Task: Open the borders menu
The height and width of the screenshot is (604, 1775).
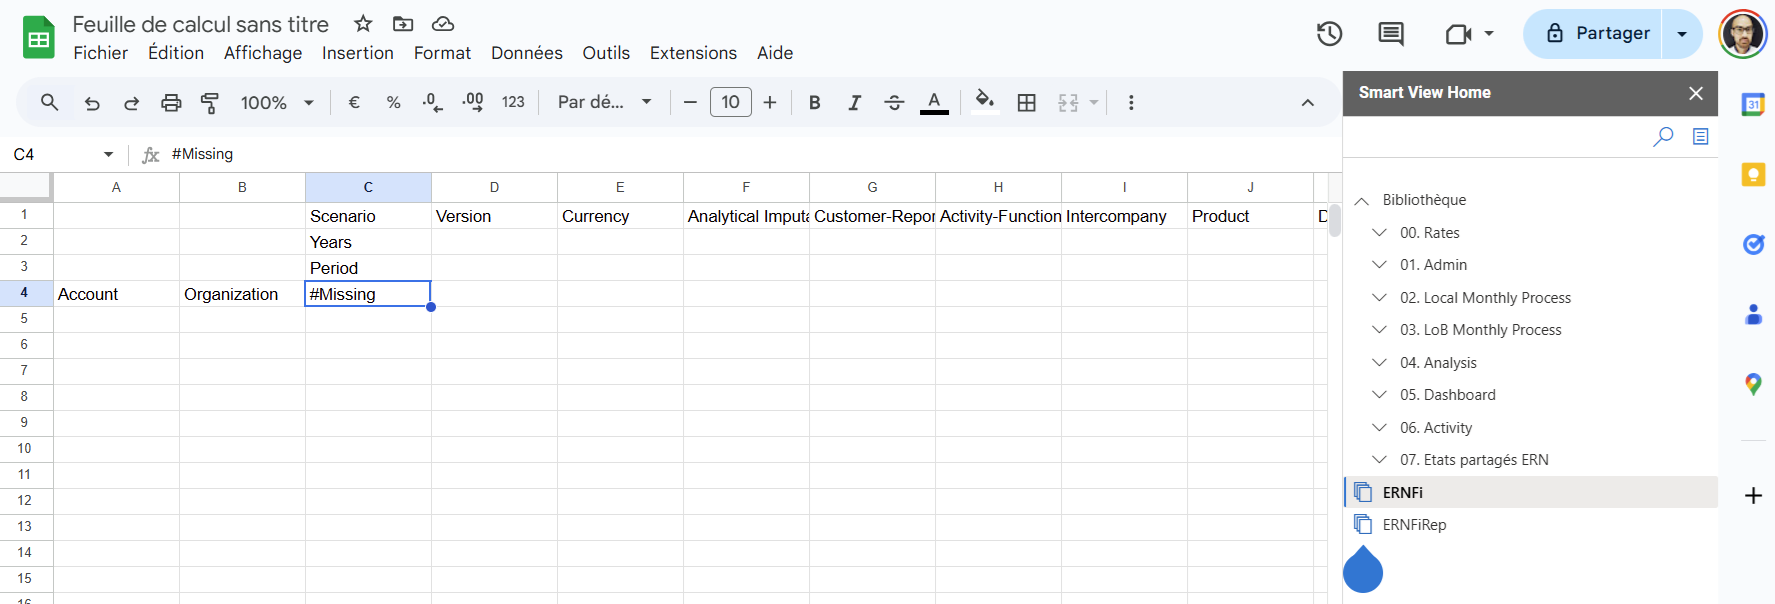Action: click(x=1027, y=102)
